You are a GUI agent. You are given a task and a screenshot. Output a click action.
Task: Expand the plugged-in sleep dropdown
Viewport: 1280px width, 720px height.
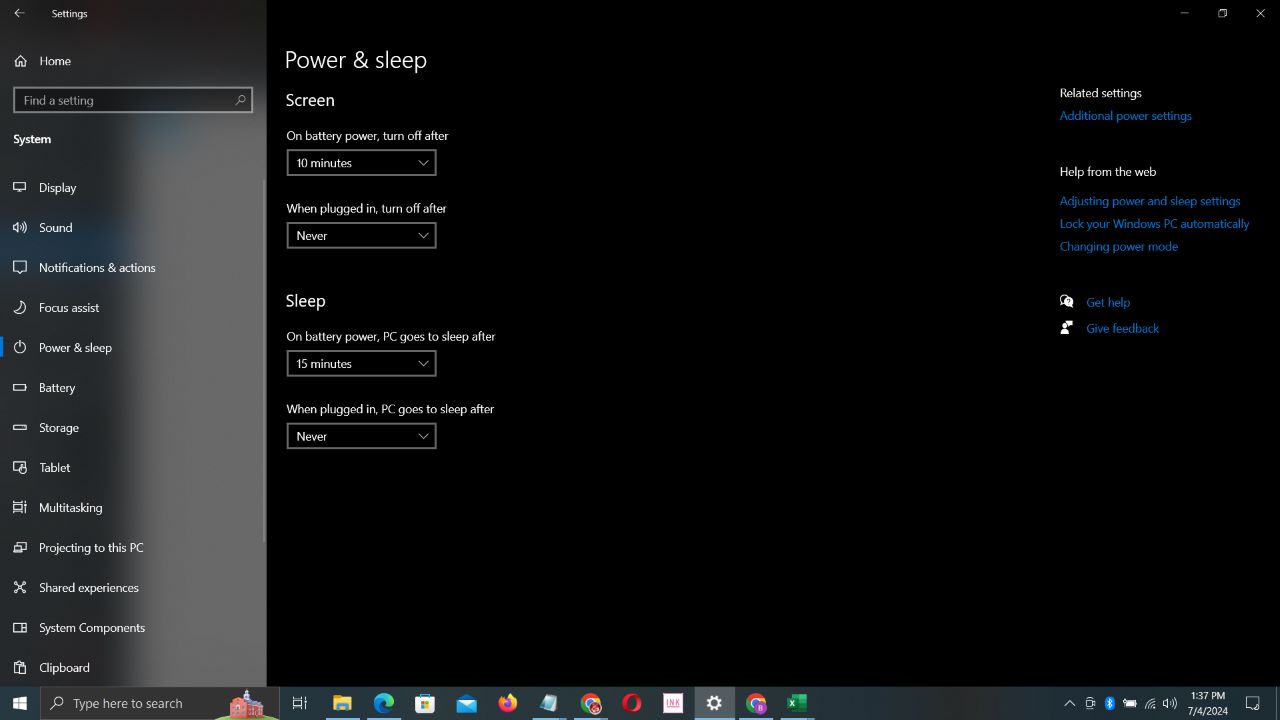pos(361,436)
